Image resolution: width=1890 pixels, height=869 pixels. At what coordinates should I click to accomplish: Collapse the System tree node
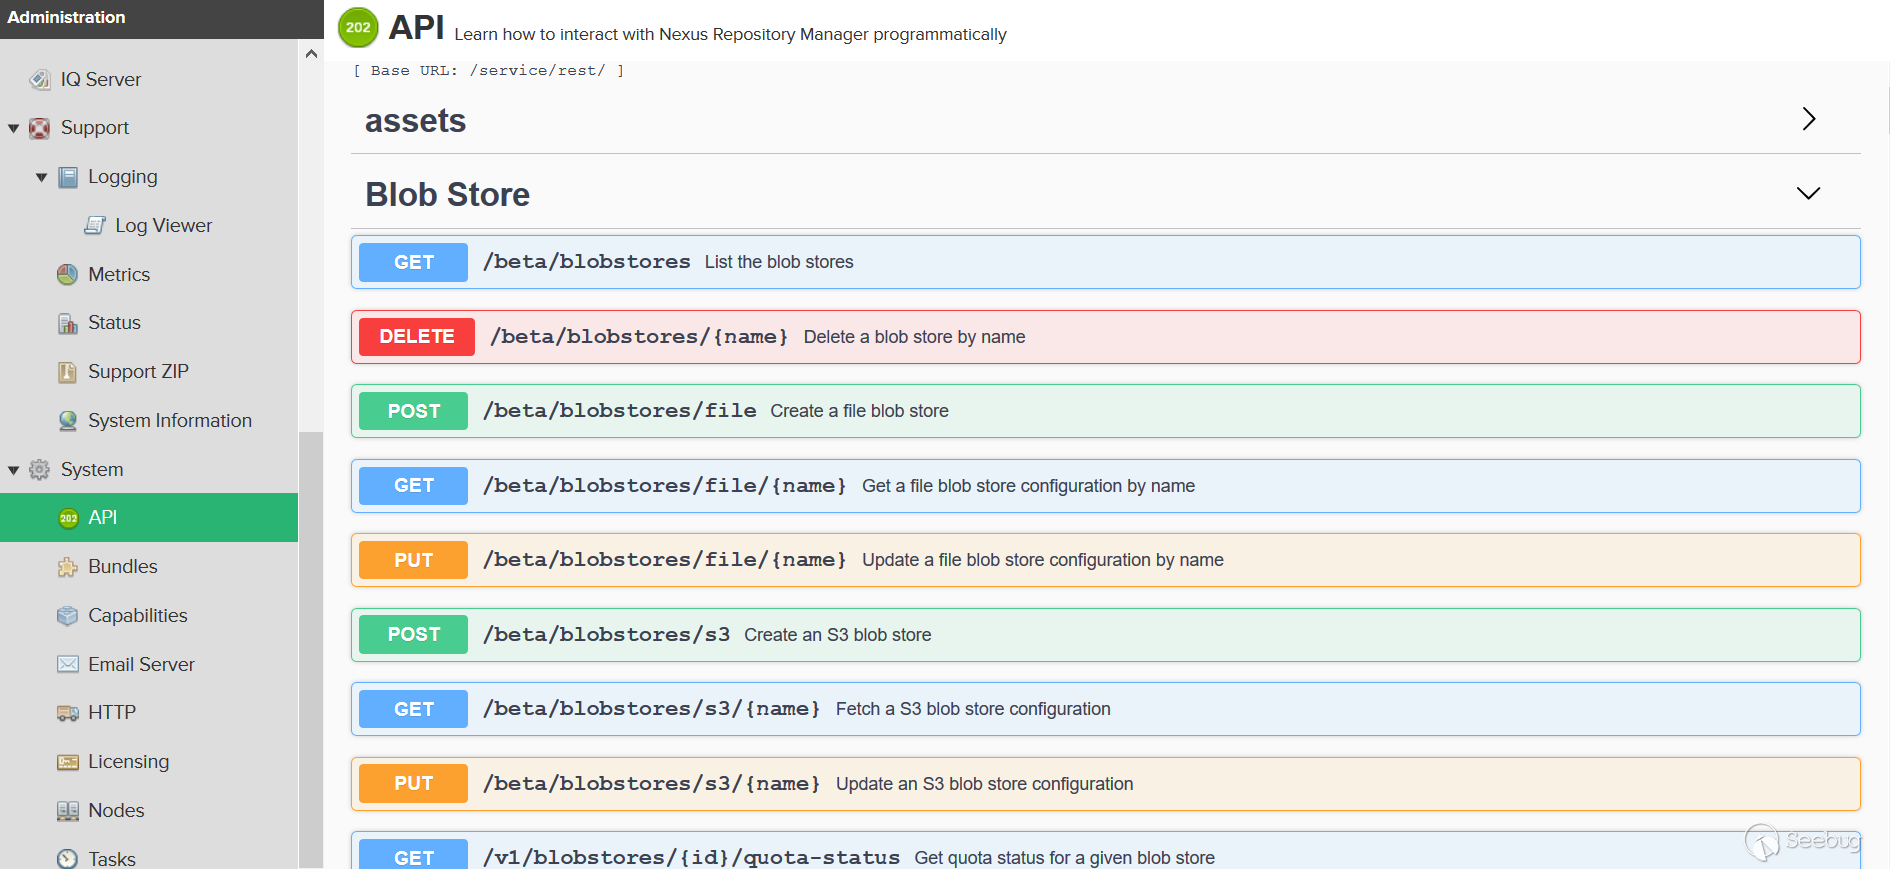[x=14, y=470]
